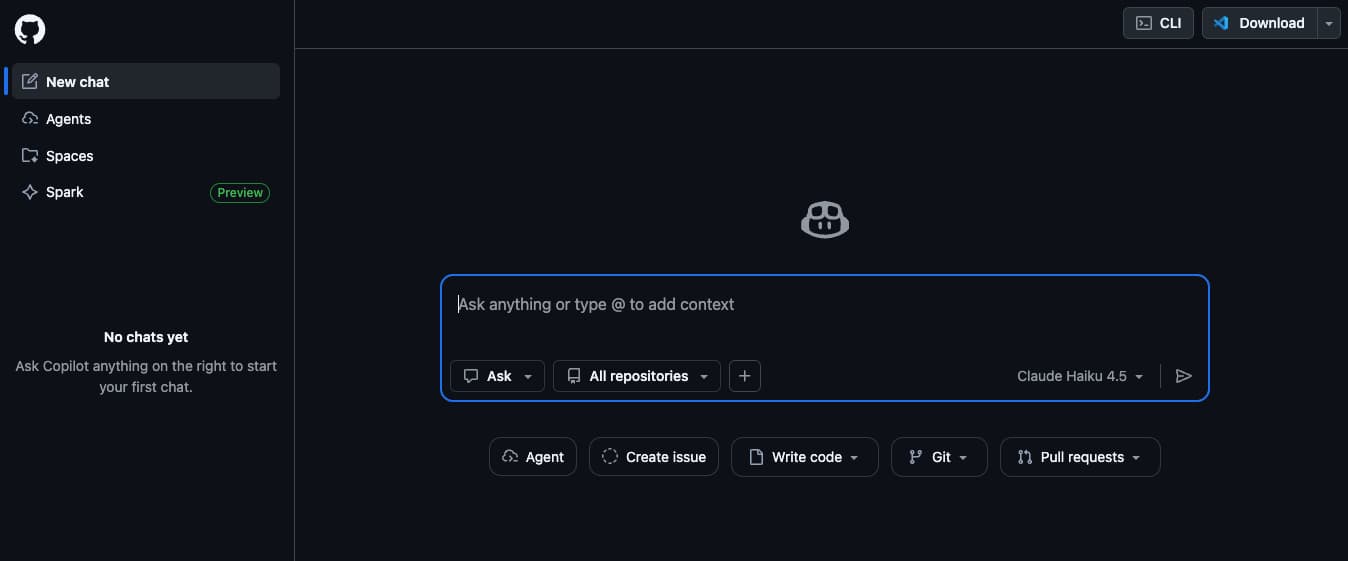Click the VS Code icon on Download
The width and height of the screenshot is (1348, 561).
[1221, 23]
